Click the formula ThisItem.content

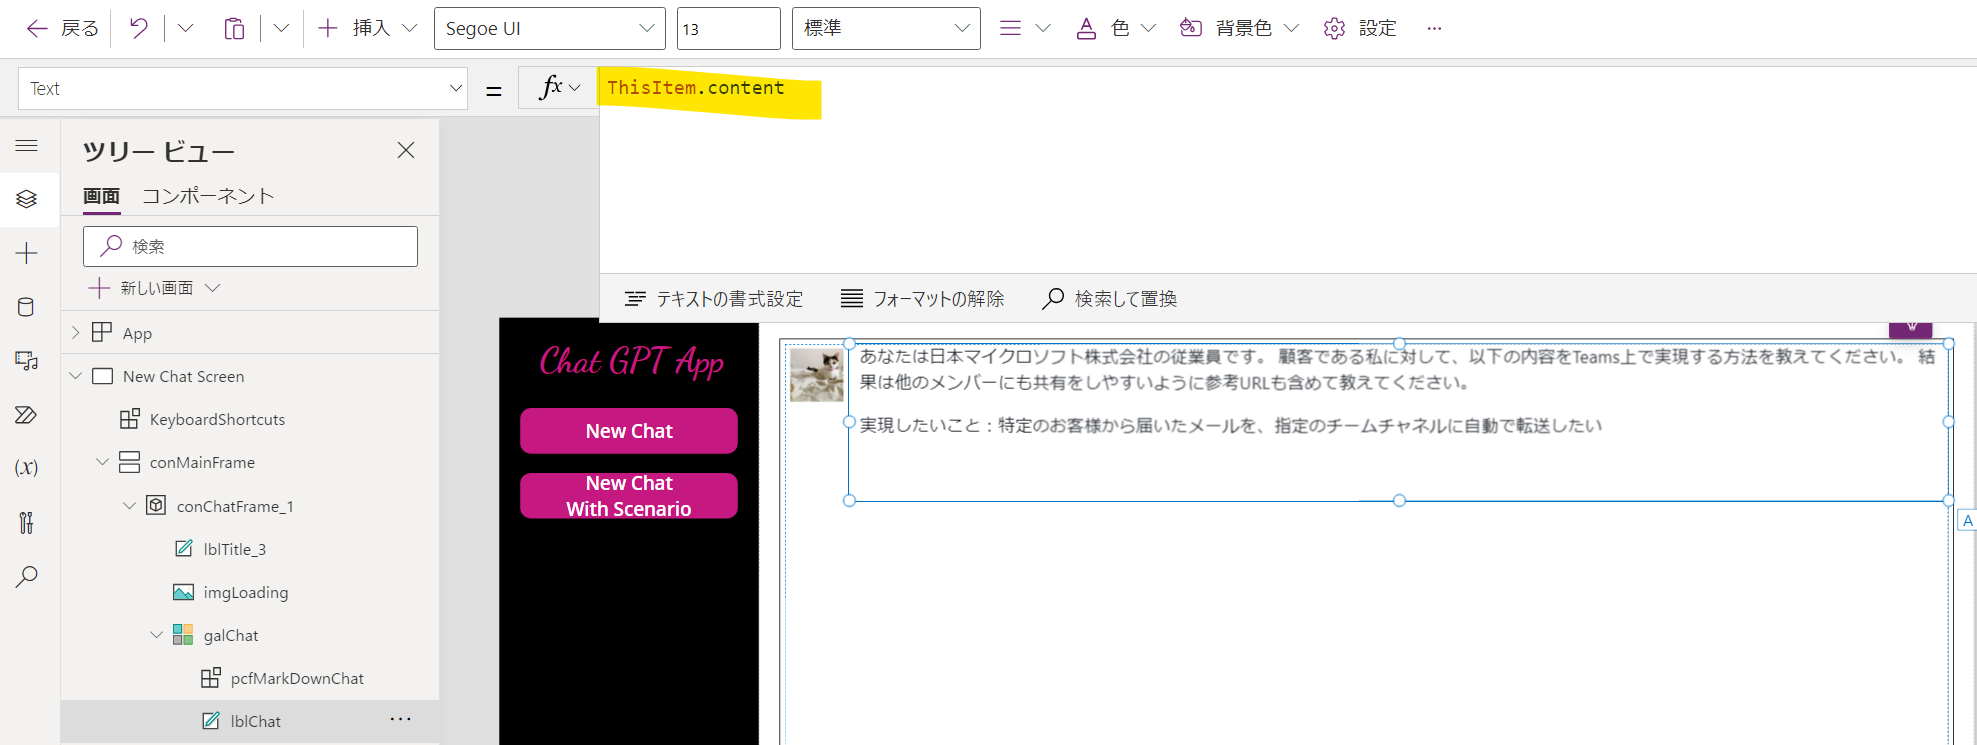pos(696,88)
